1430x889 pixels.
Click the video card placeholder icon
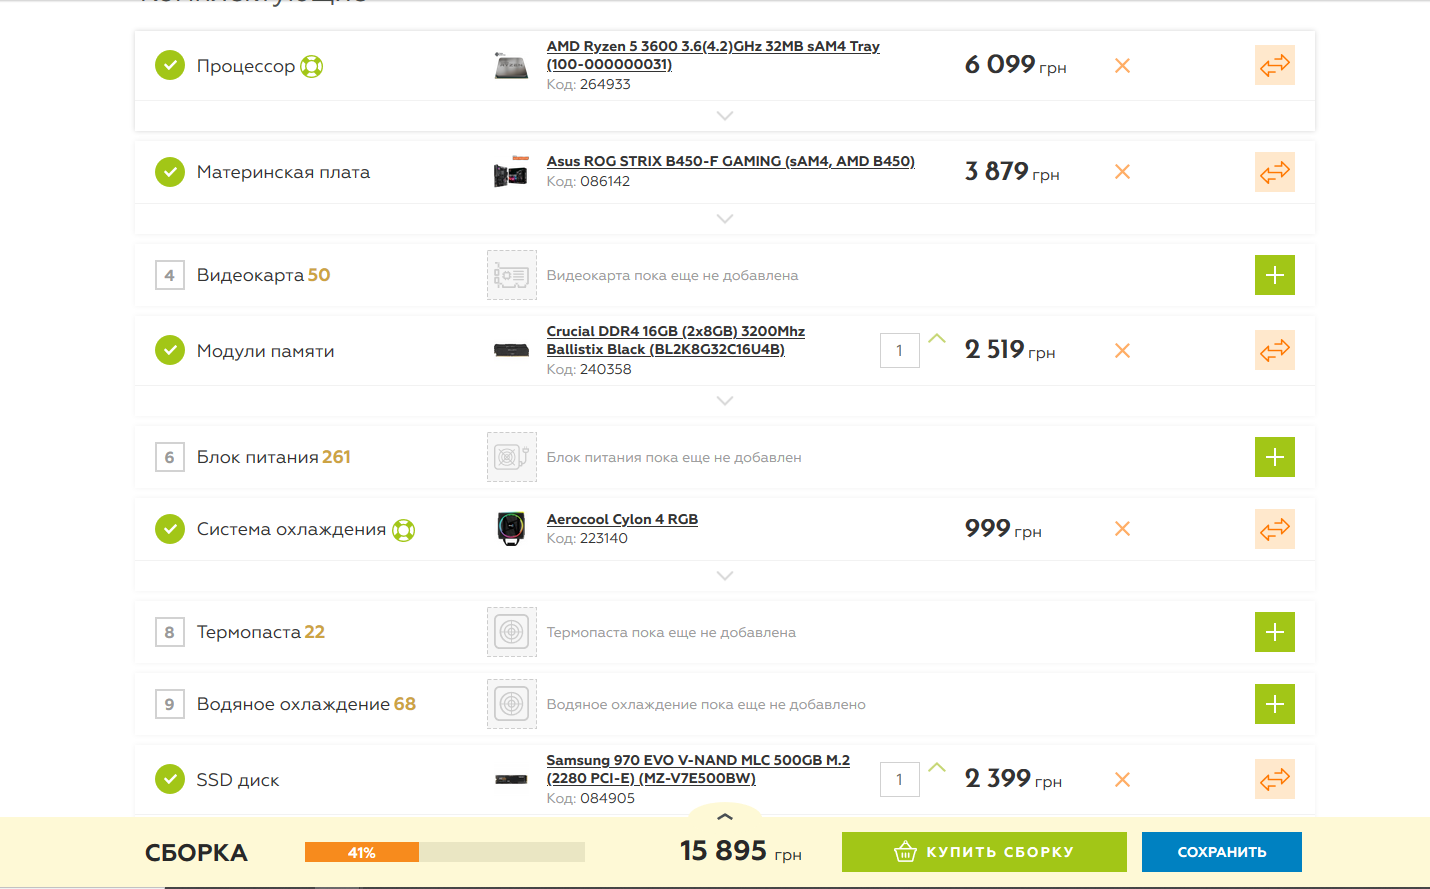click(512, 275)
